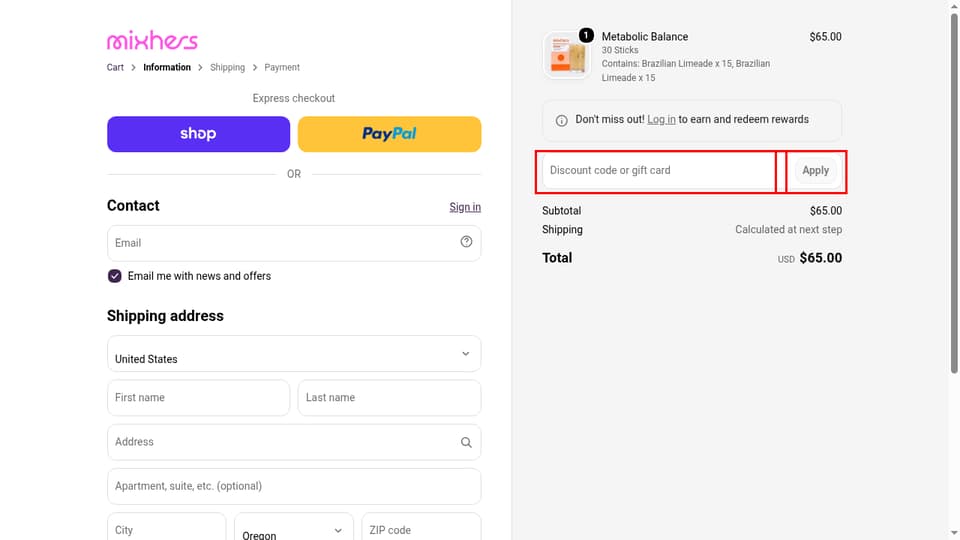Apply the discount code

click(816, 170)
